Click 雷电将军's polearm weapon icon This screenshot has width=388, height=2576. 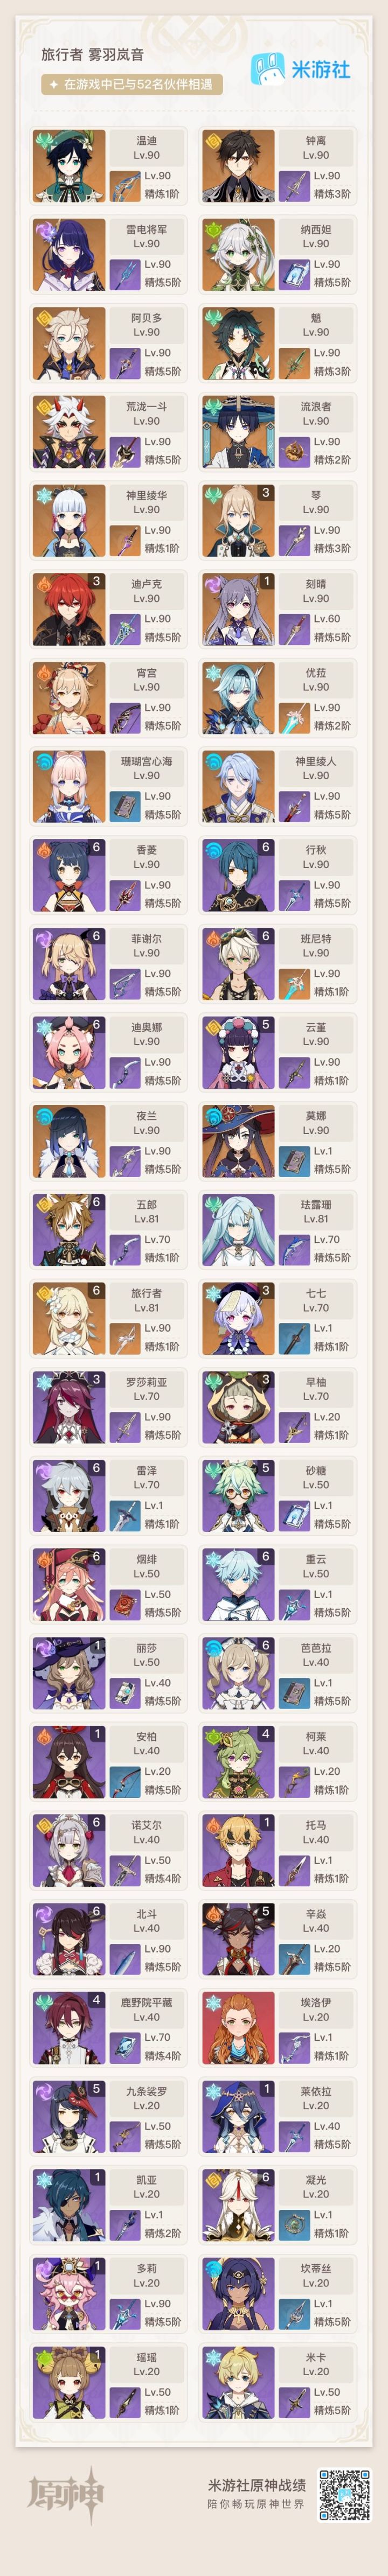(124, 274)
